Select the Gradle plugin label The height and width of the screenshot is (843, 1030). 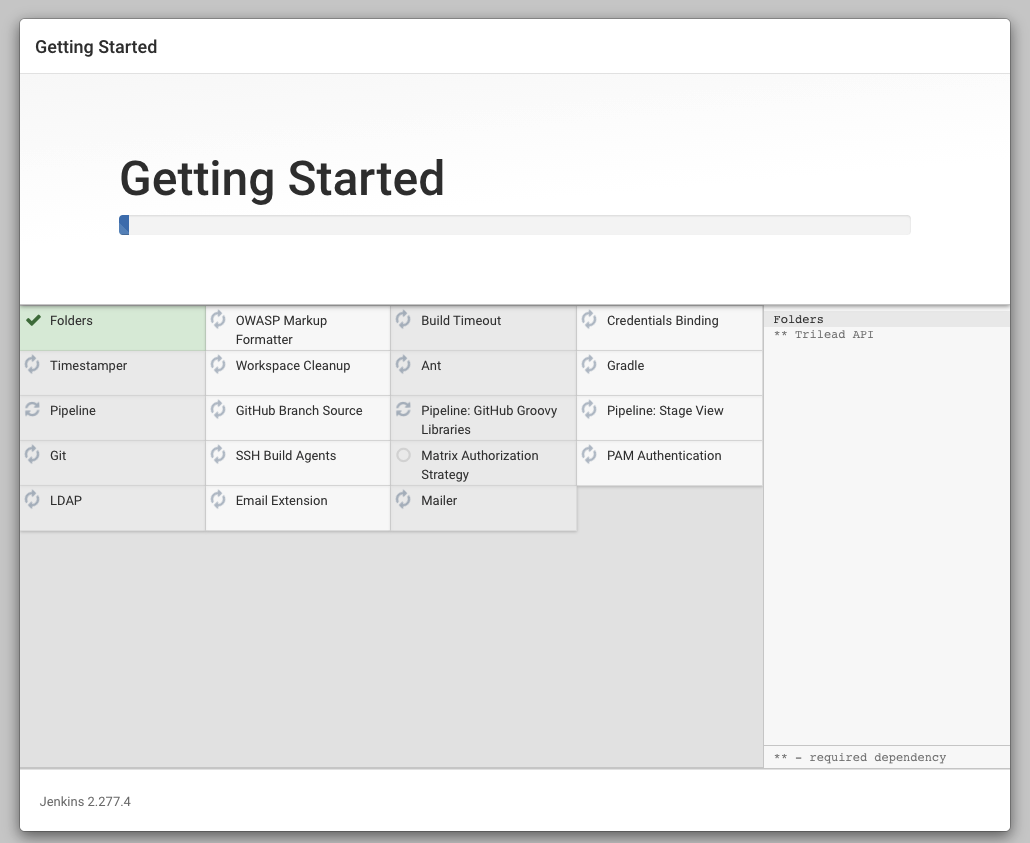625,365
